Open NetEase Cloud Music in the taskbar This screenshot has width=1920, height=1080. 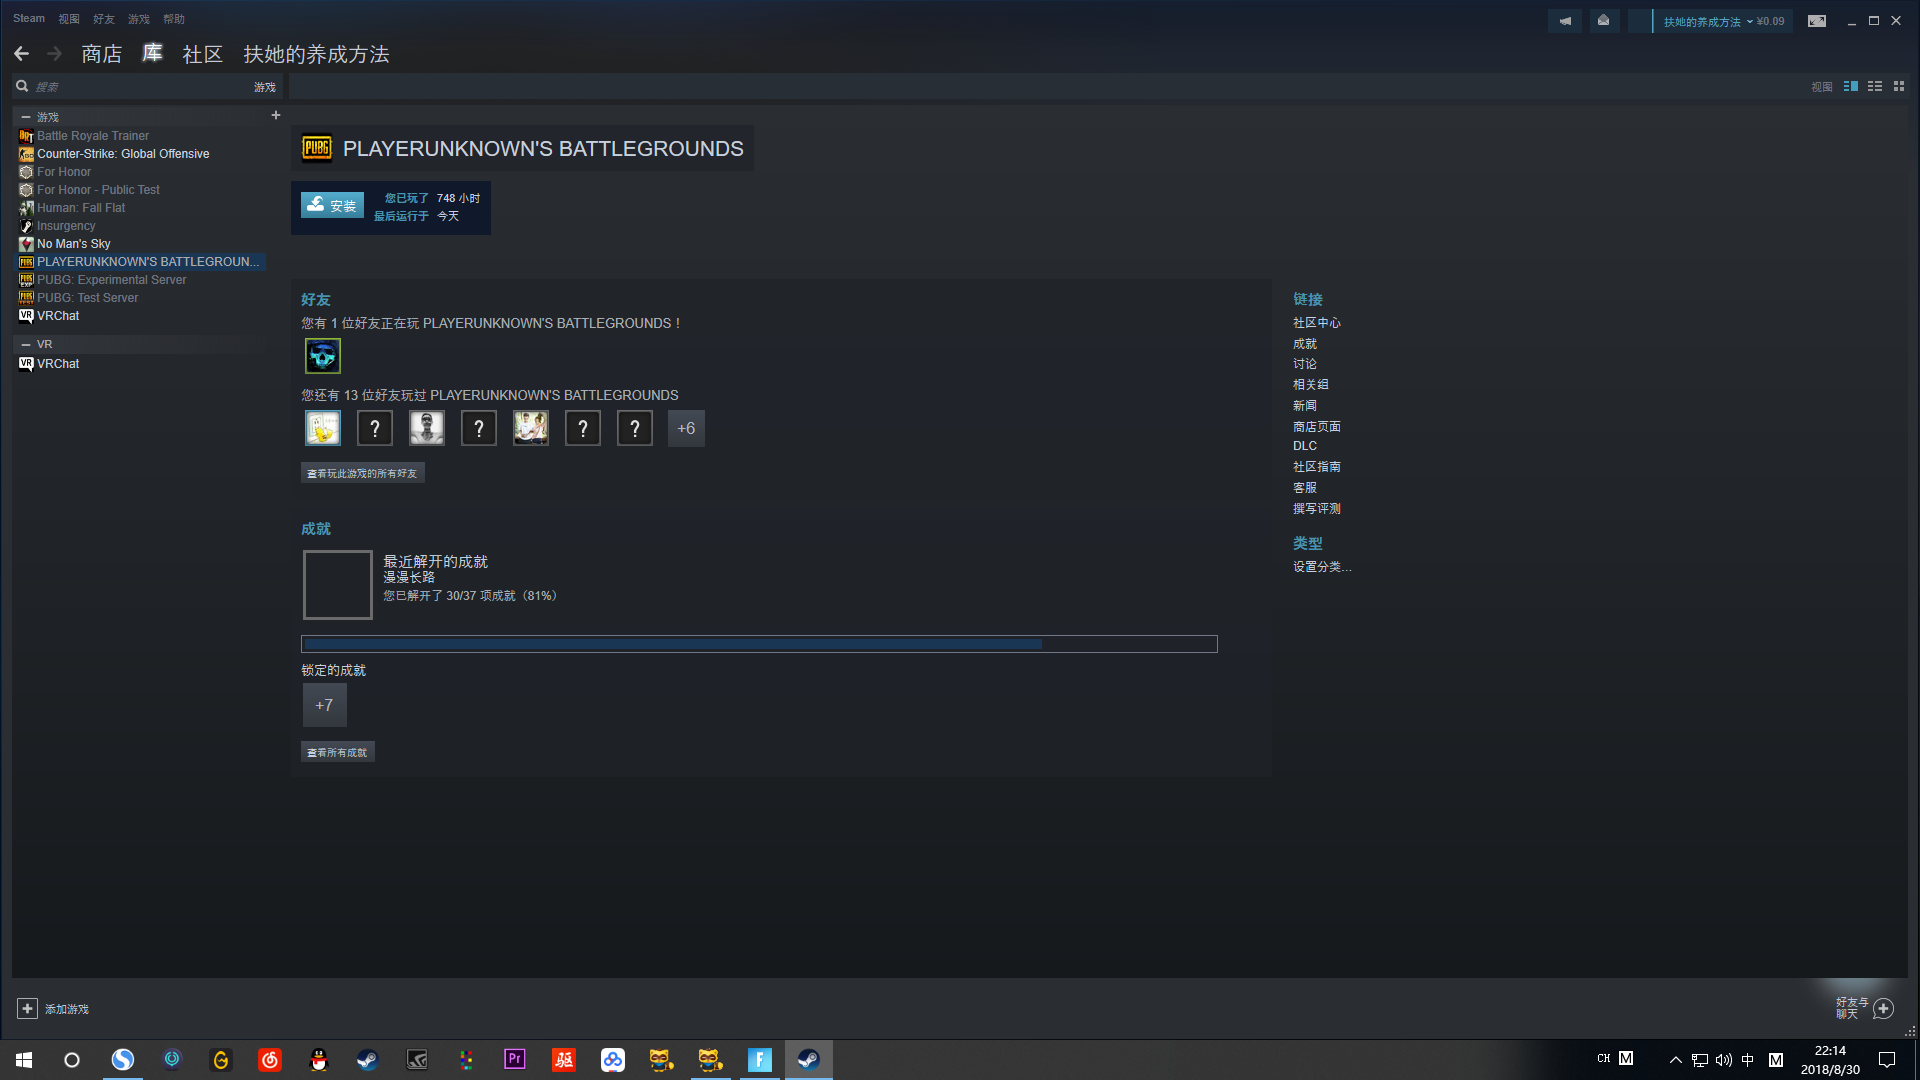pos(270,1060)
